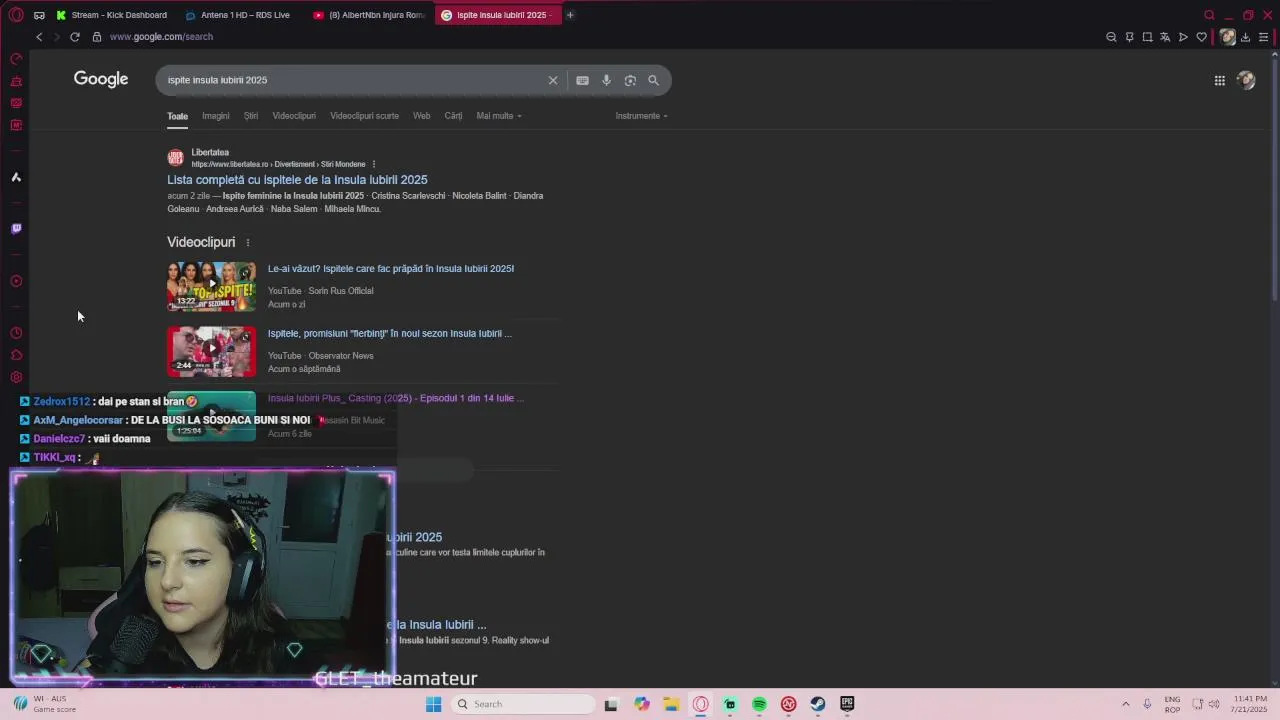Reload the current page
This screenshot has height=720, width=1280.
coord(75,37)
